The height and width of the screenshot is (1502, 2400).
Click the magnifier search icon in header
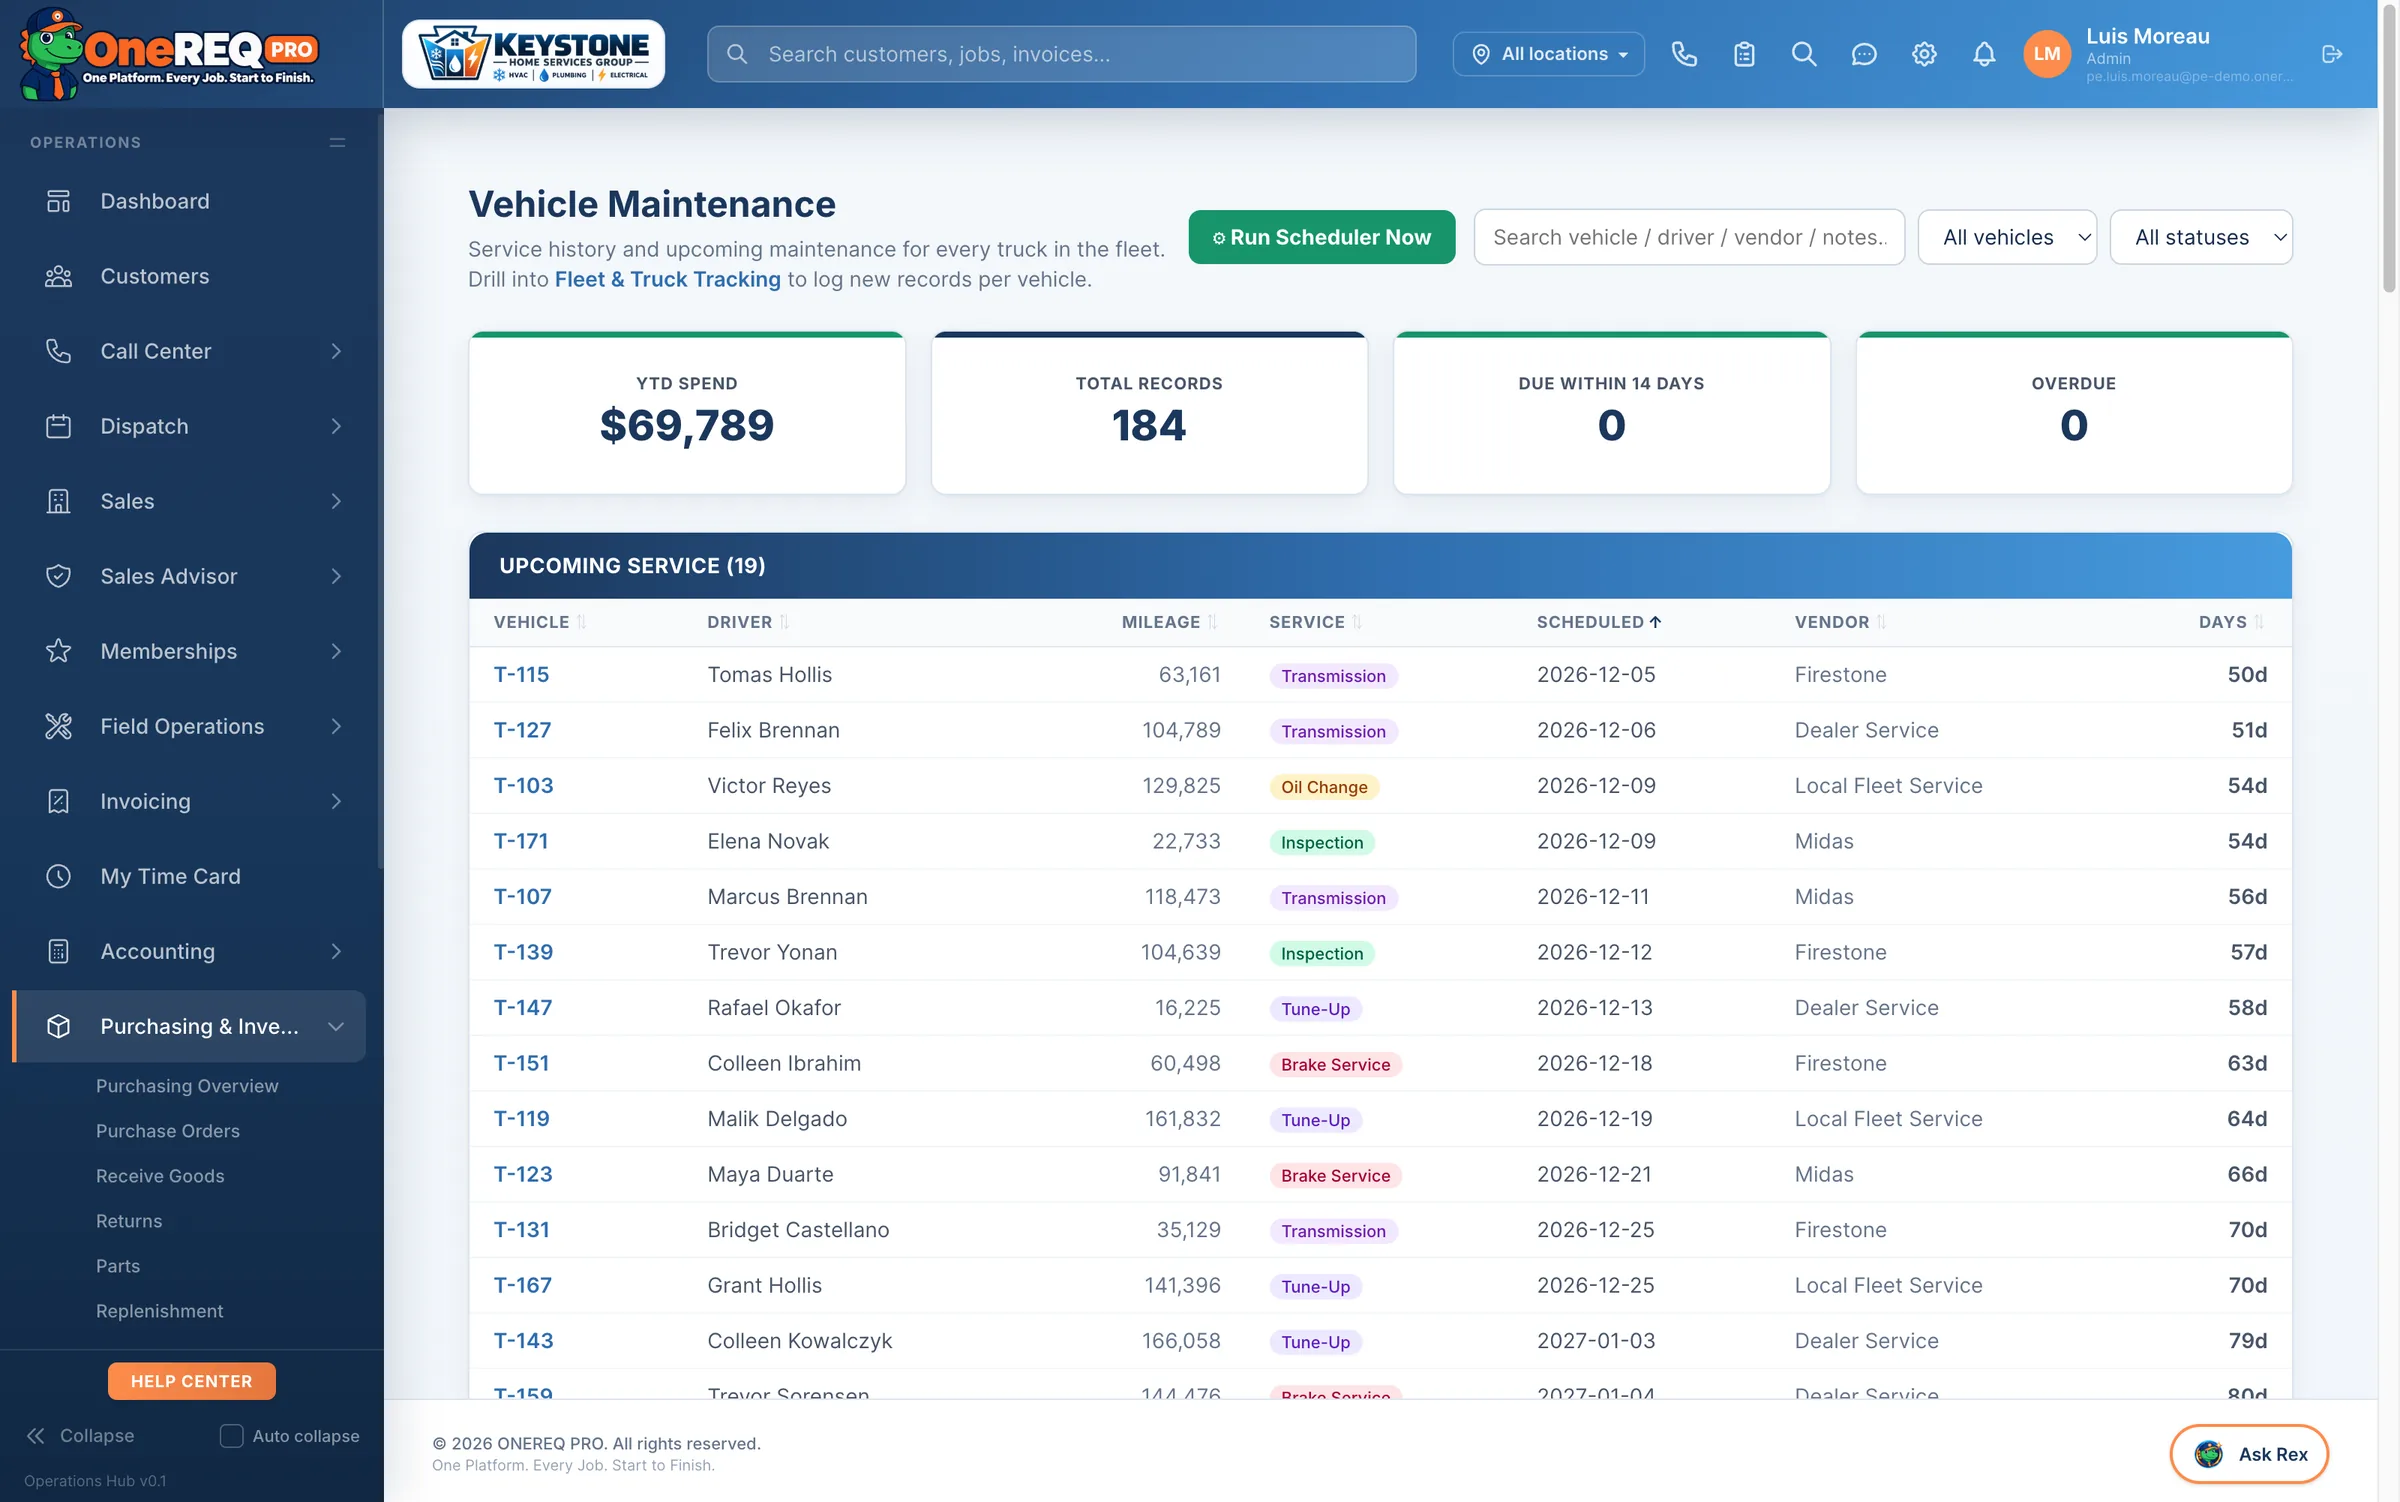tap(1804, 54)
